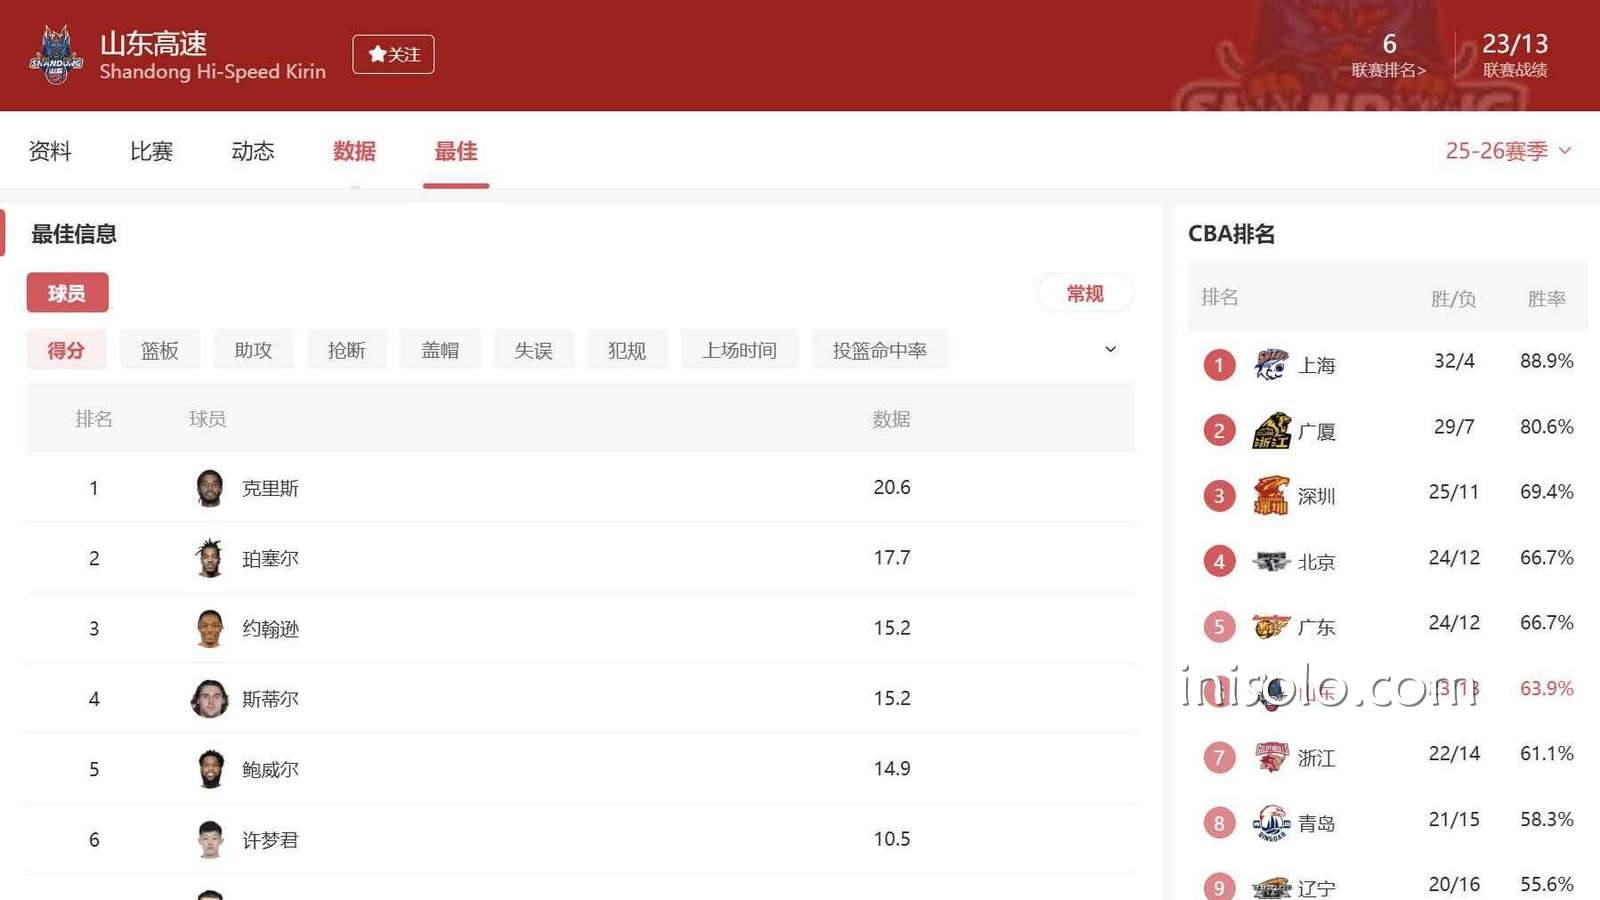This screenshot has width=1600, height=900.
Task: Open player name 许梦君
Action: (x=270, y=839)
